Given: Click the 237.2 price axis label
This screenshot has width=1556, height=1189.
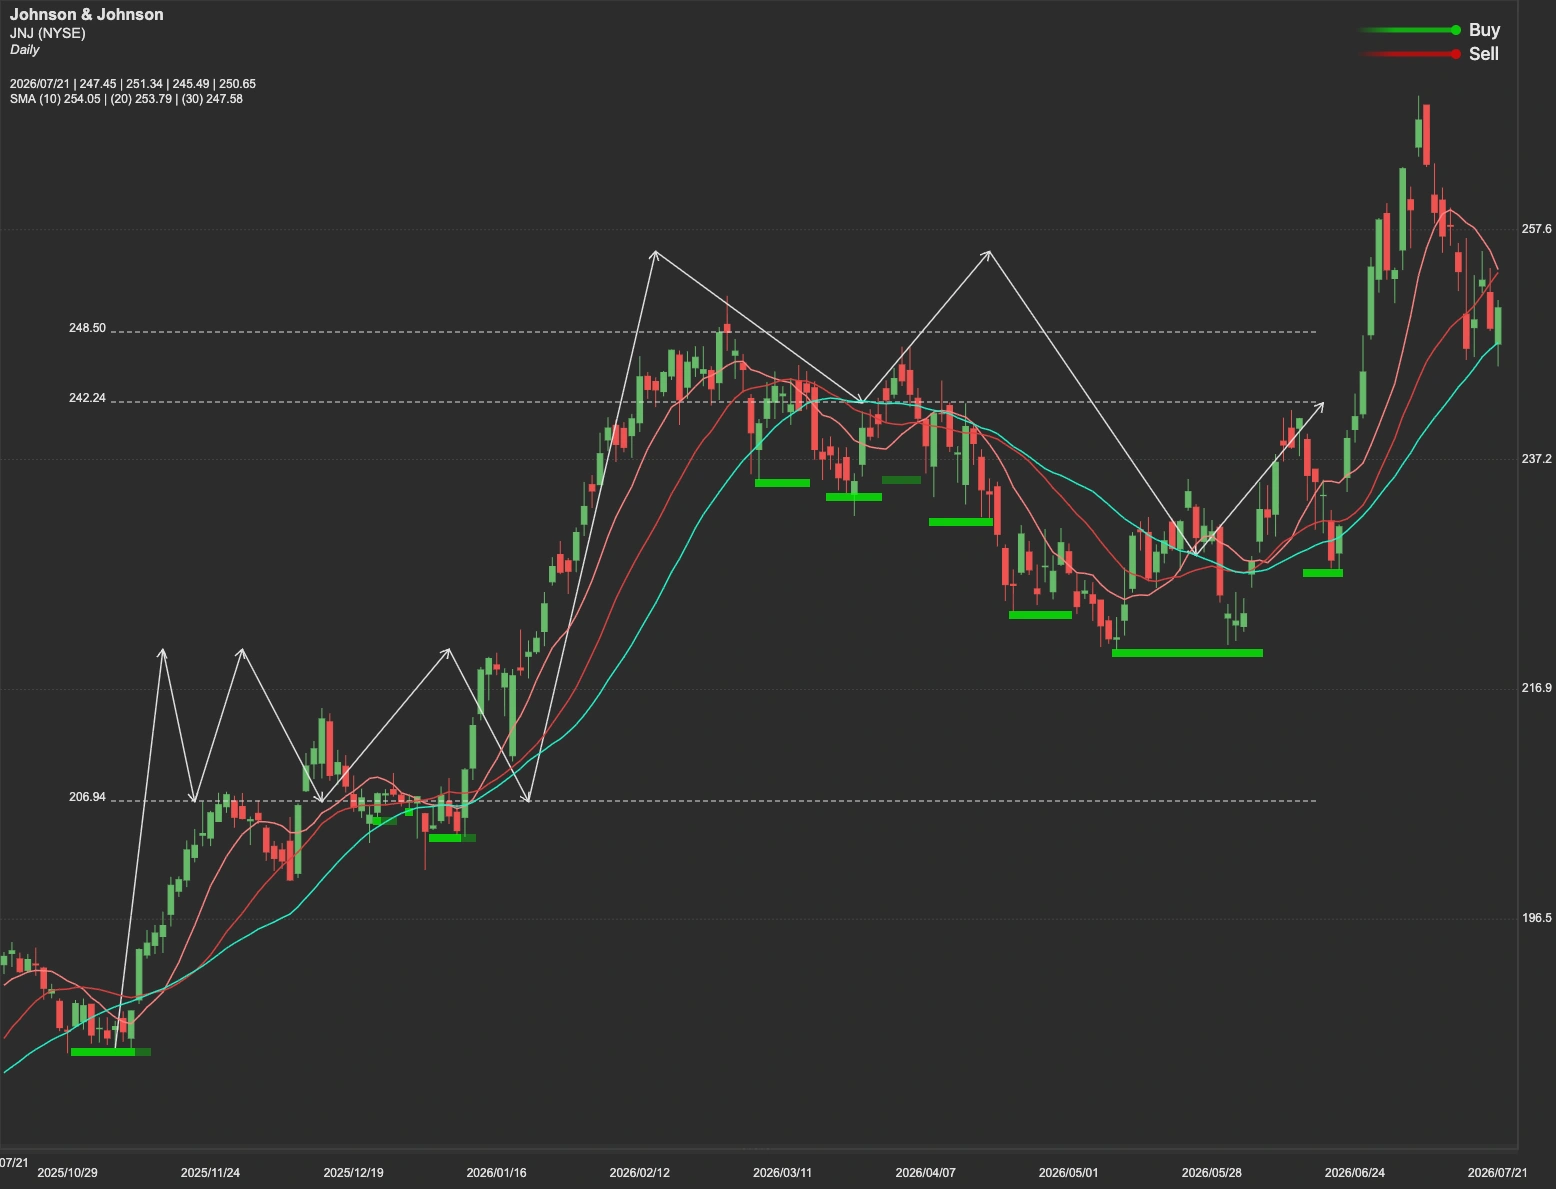Looking at the screenshot, I should (1536, 459).
